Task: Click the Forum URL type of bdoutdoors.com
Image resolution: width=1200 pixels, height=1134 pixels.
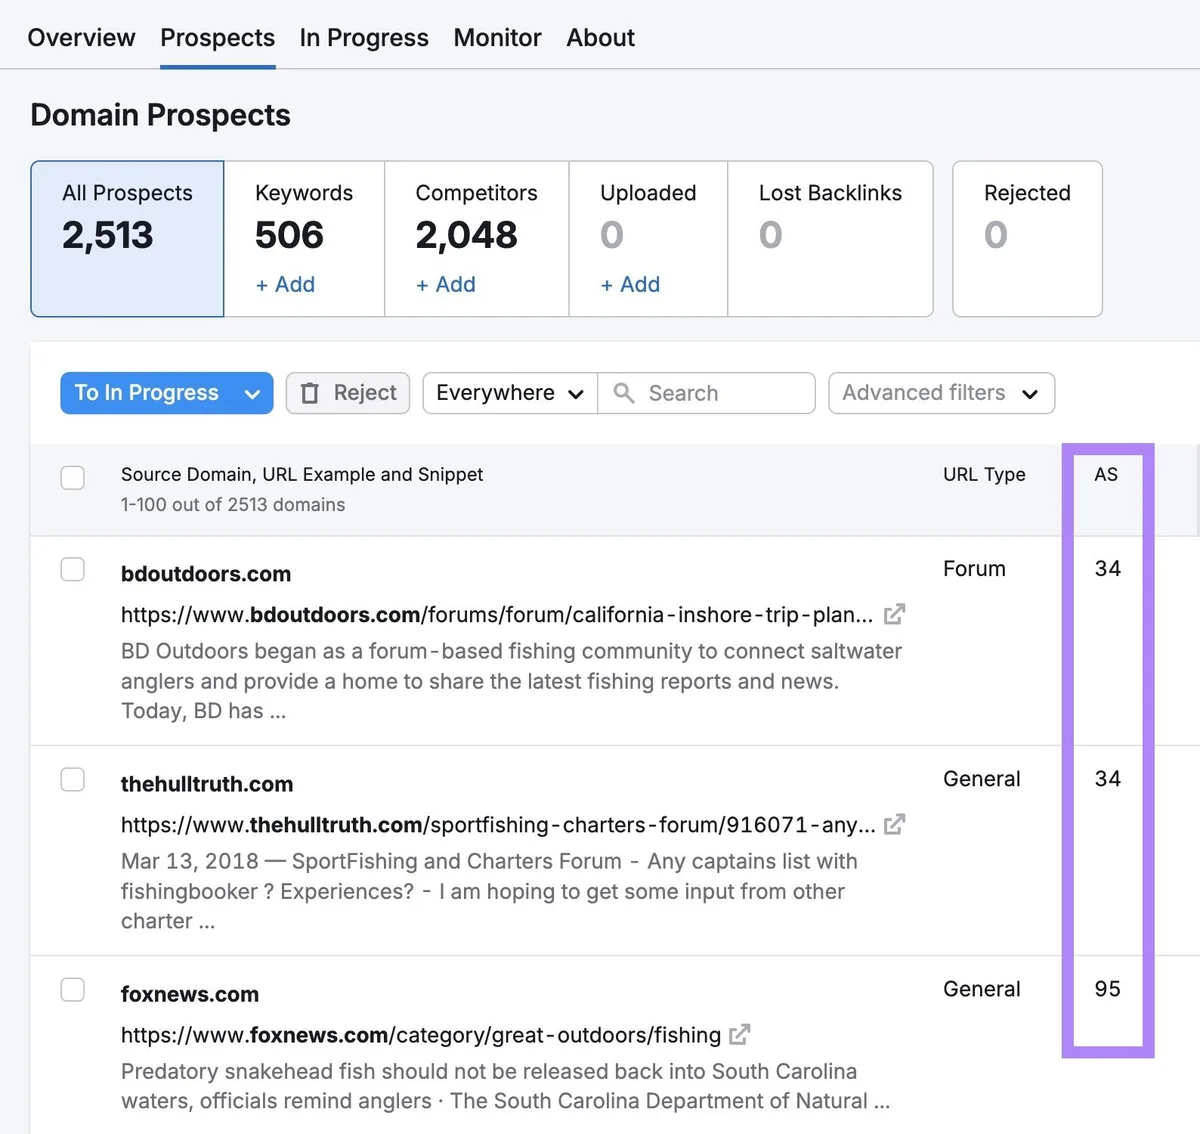Action: tap(974, 568)
